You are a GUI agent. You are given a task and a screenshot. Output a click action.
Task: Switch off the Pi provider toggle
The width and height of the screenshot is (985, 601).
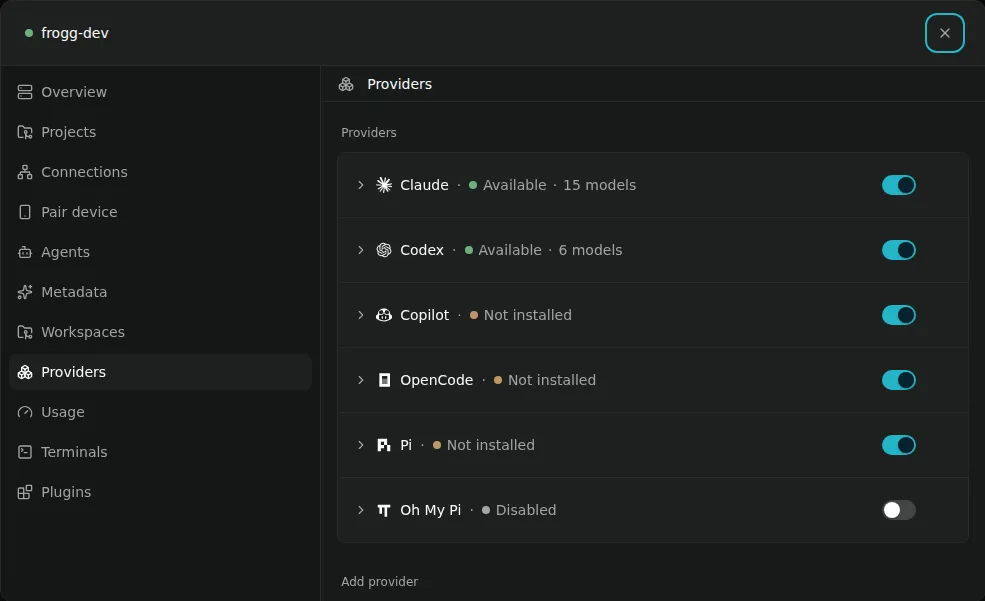(x=898, y=445)
